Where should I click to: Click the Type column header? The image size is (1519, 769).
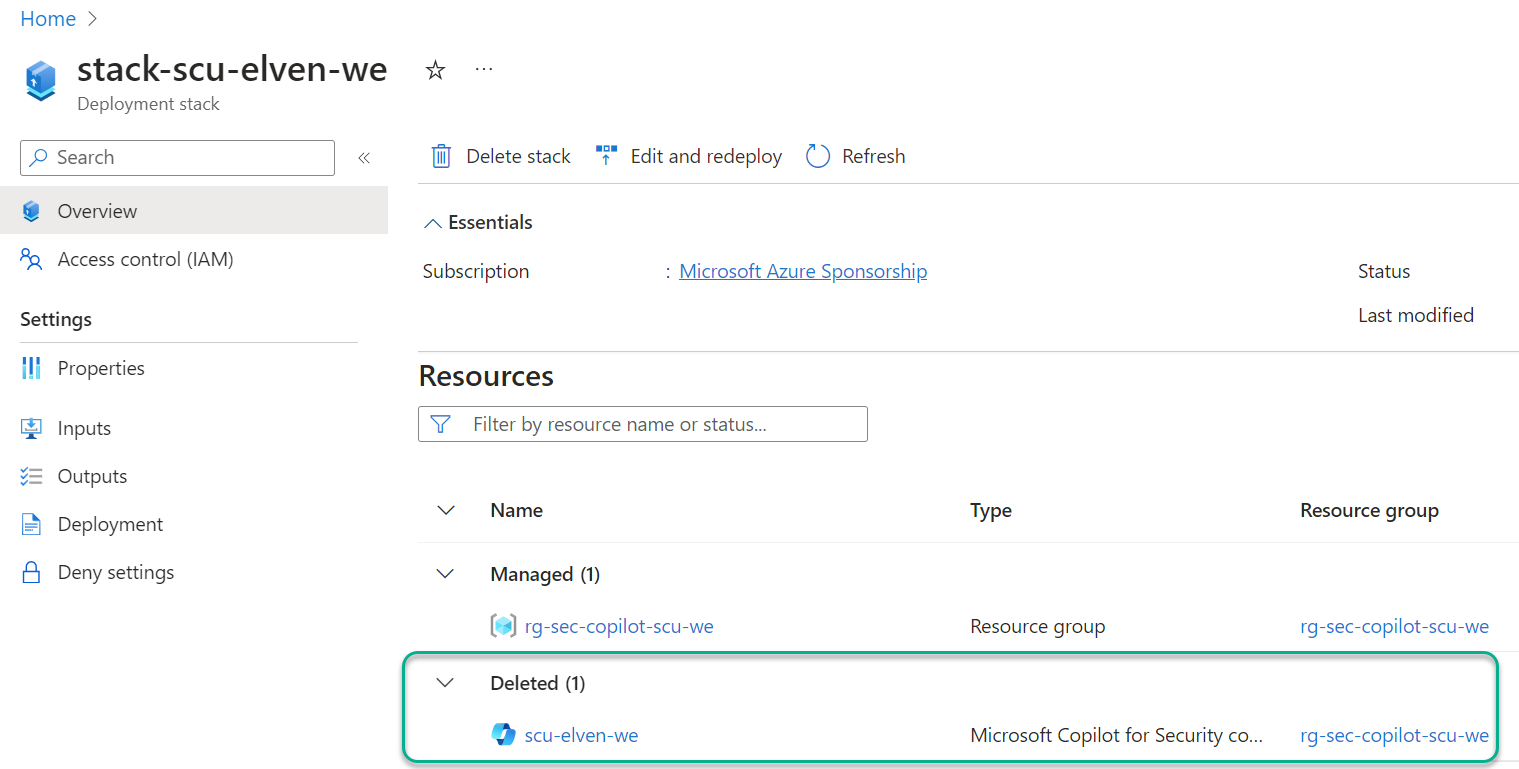991,510
